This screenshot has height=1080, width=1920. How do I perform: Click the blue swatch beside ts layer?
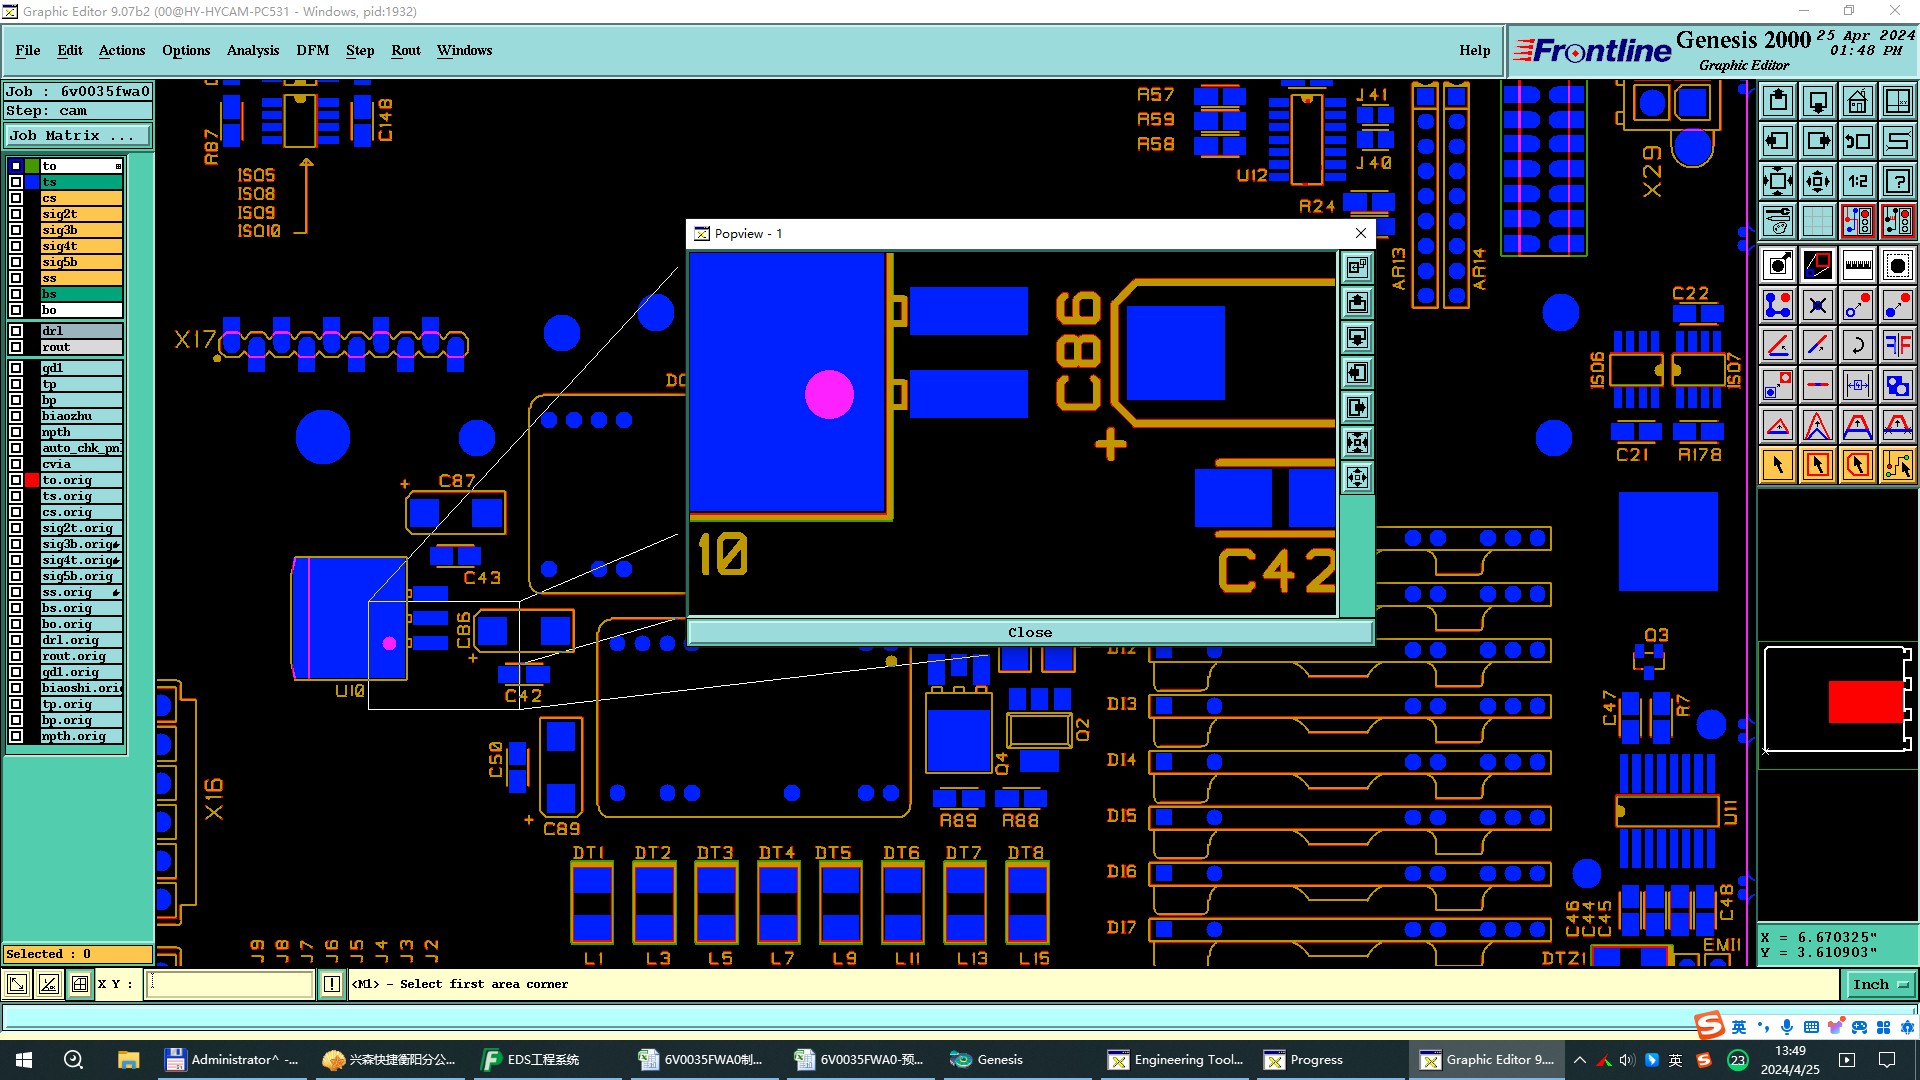32,182
